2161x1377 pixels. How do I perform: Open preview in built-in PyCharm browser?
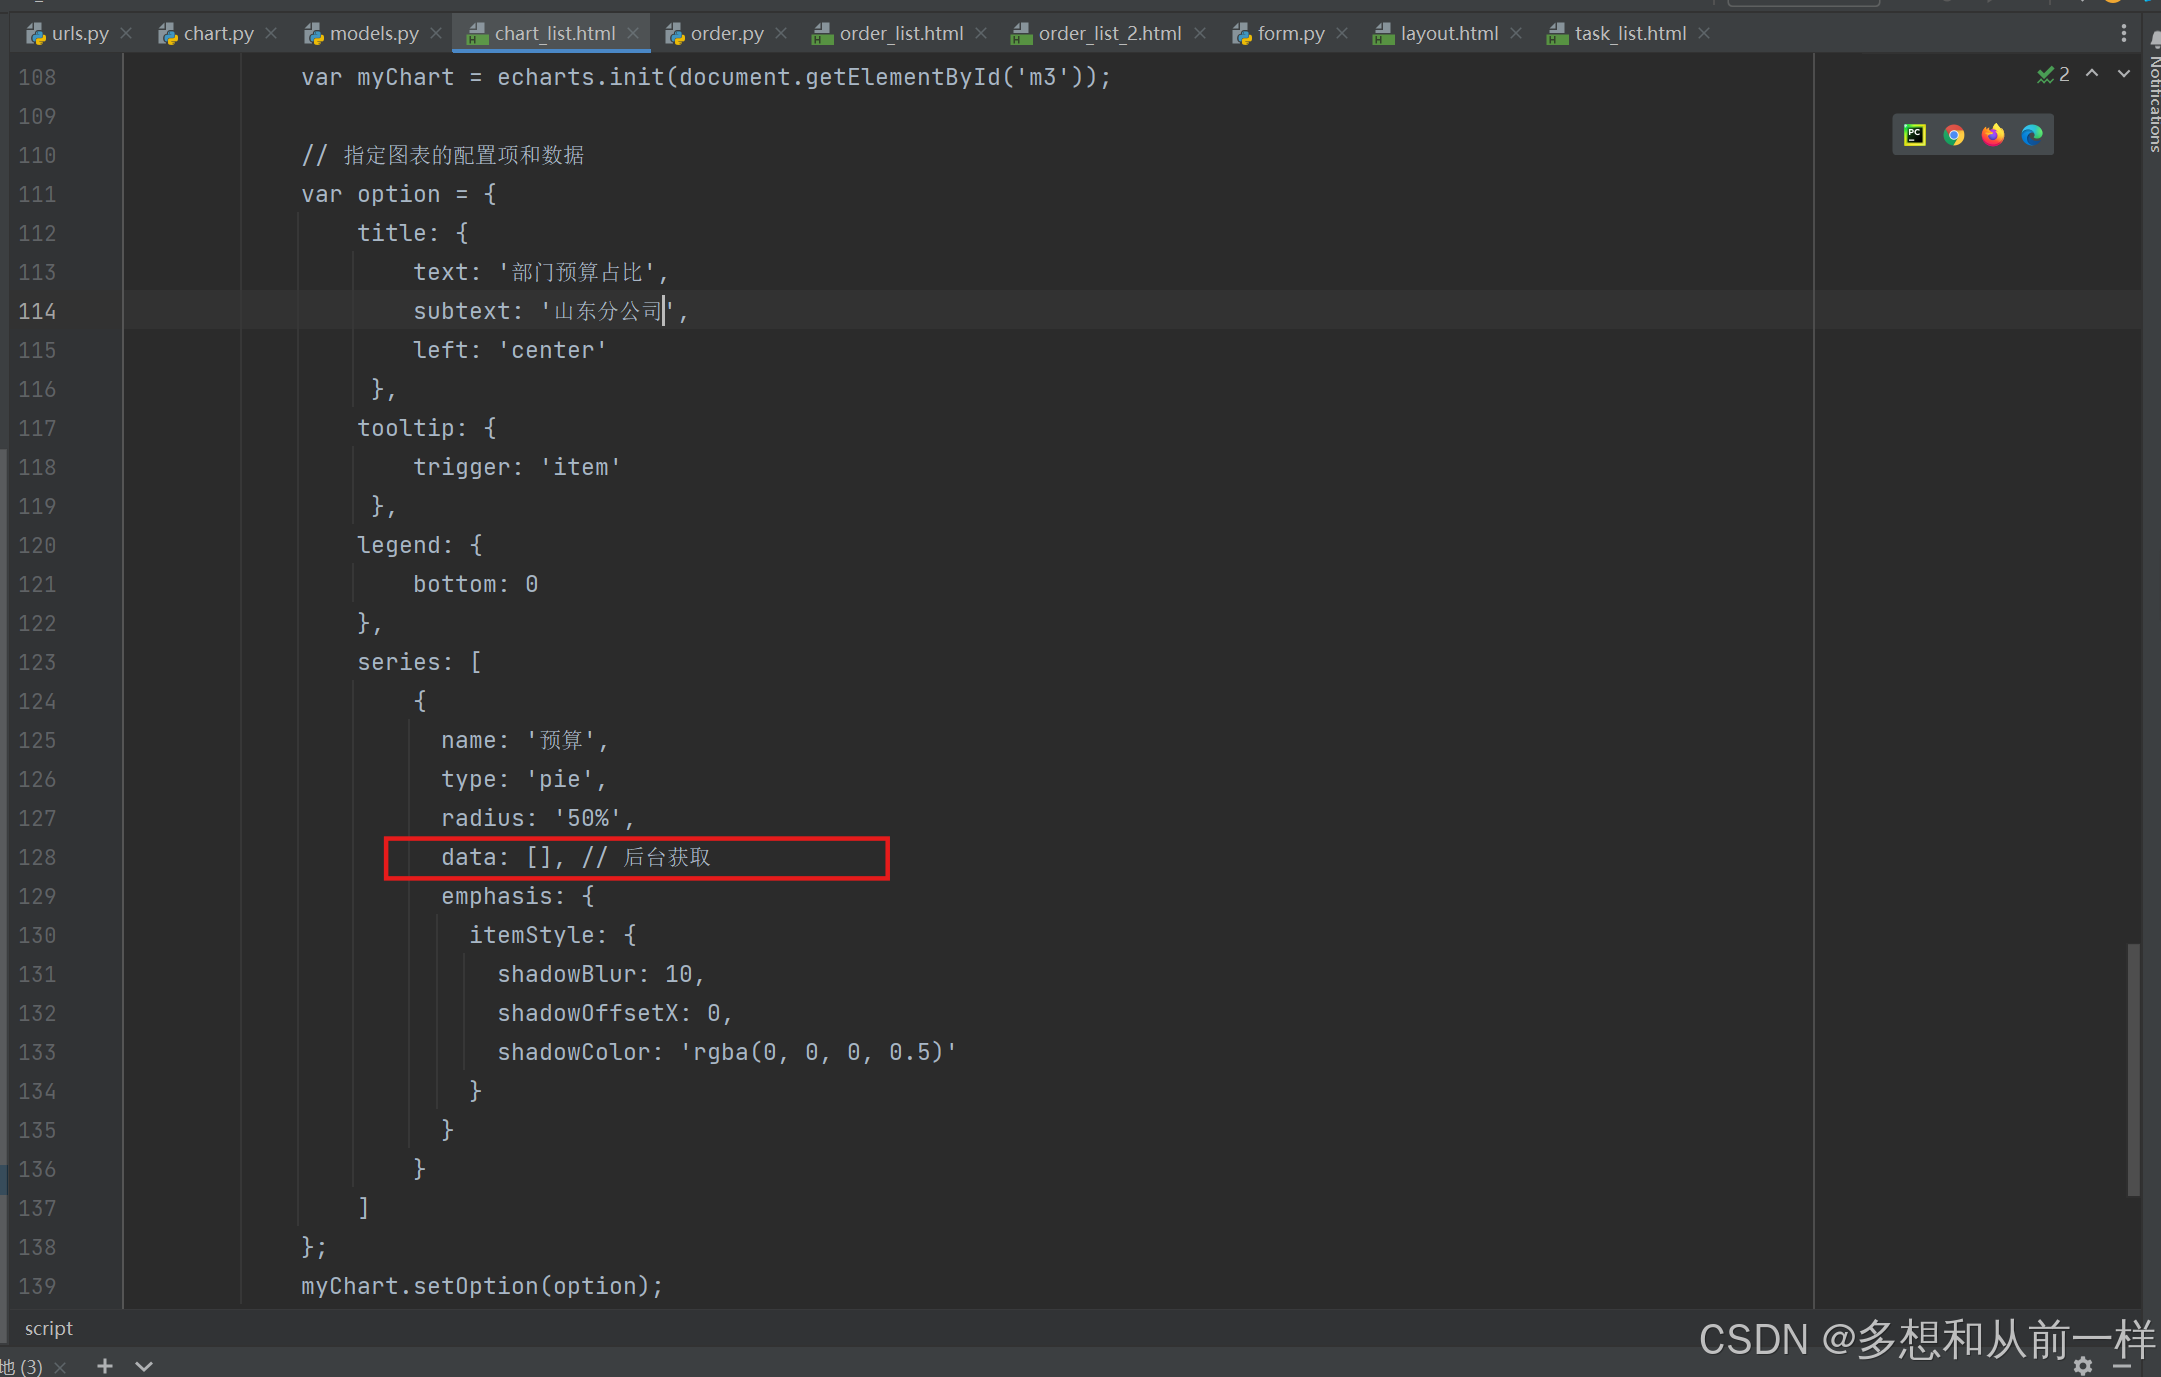[1914, 135]
